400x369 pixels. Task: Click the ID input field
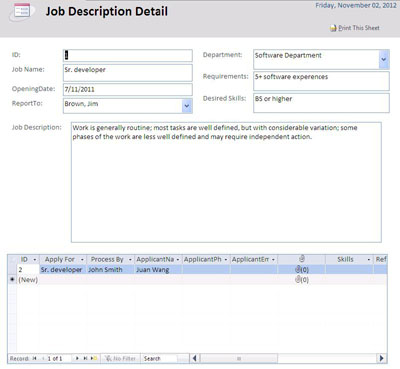128,55
